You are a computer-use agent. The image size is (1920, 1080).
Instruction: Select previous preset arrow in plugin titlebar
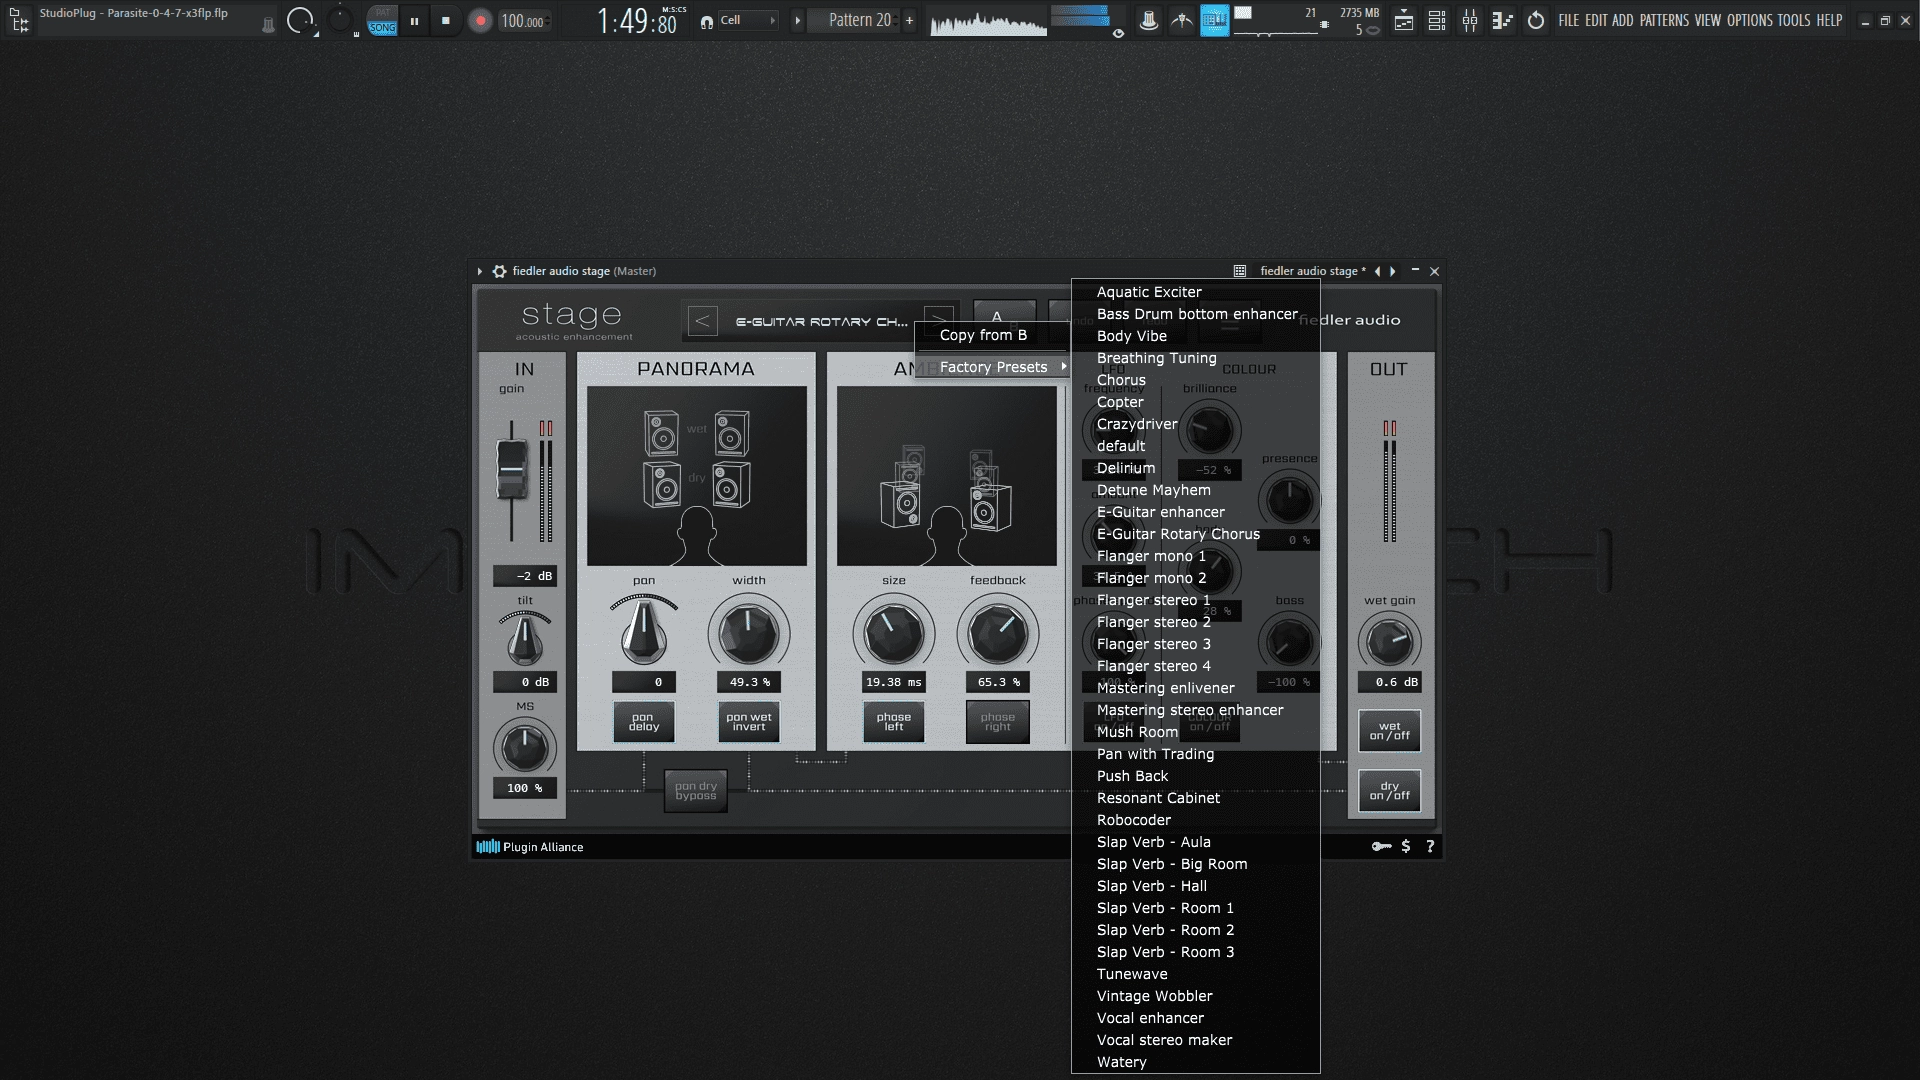(1377, 271)
